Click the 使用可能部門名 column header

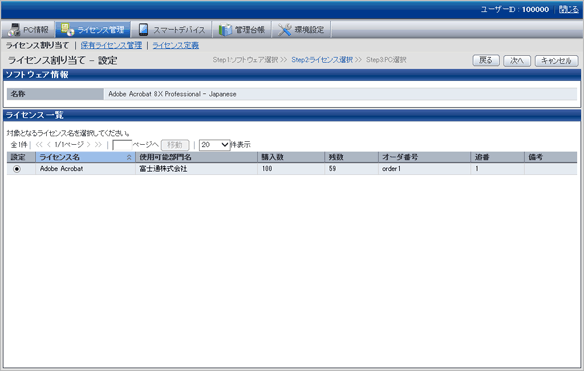(196, 157)
